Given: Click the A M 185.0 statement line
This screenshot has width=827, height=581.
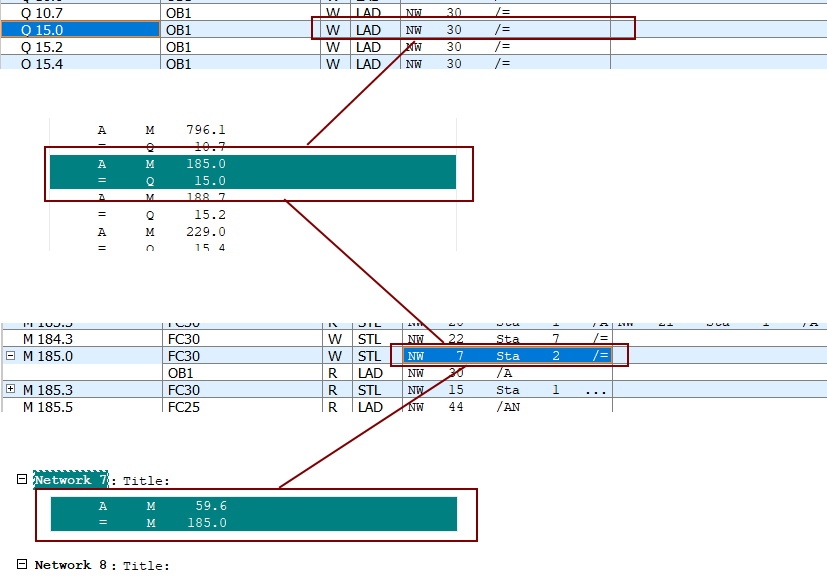Looking at the screenshot, I should point(253,163).
